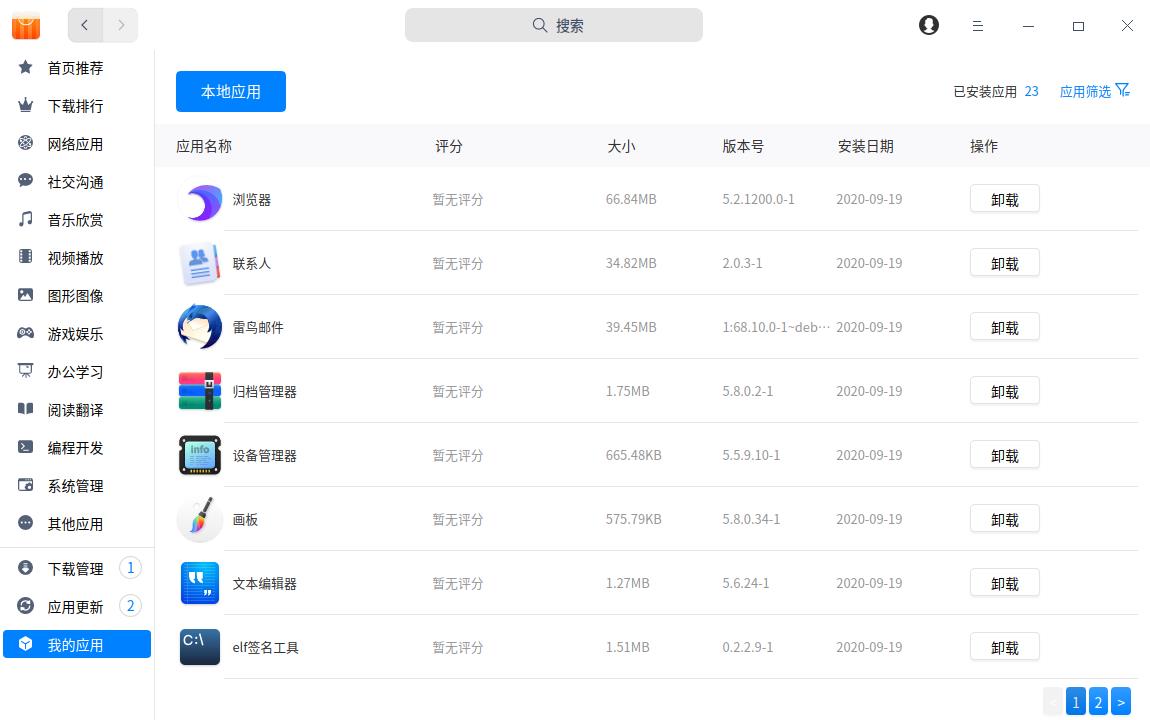1150x720 pixels.
Task: Open the hamburger main menu
Action: pyautogui.click(x=978, y=26)
